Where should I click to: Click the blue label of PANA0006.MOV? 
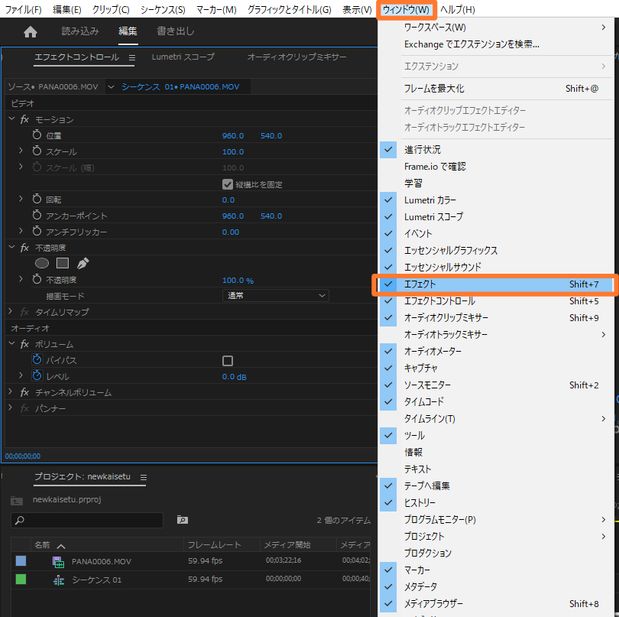click(x=21, y=561)
